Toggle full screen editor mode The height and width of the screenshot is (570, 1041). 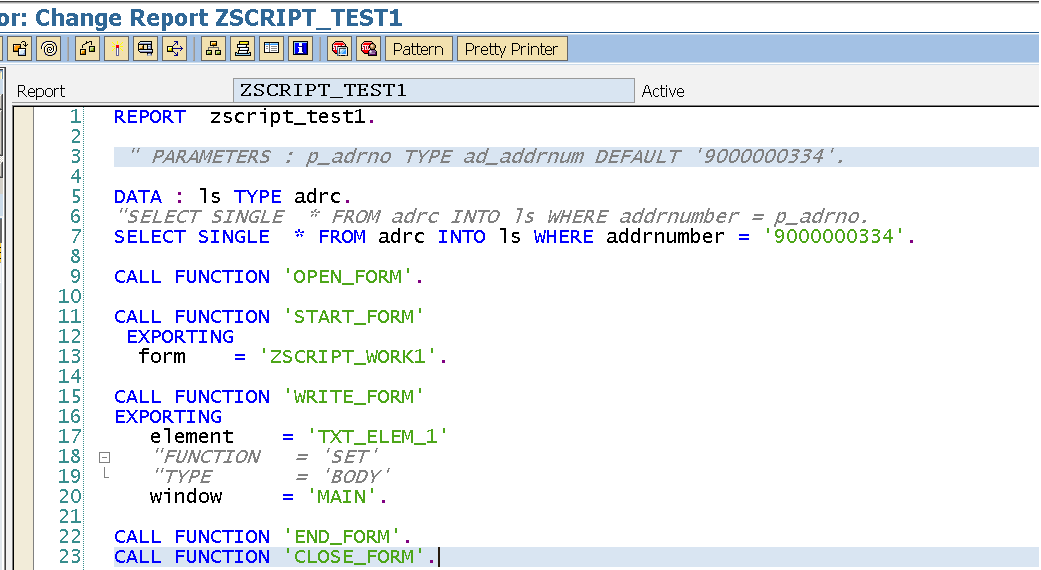tap(270, 48)
